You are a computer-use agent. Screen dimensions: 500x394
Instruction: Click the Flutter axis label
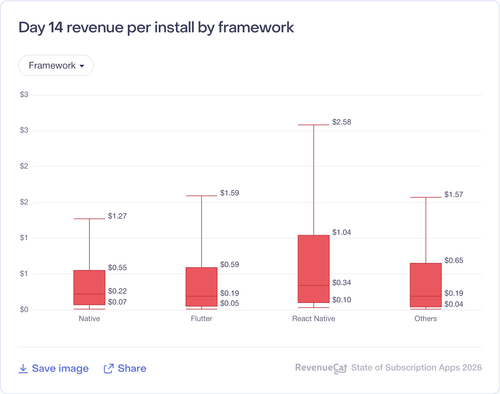pos(201,319)
